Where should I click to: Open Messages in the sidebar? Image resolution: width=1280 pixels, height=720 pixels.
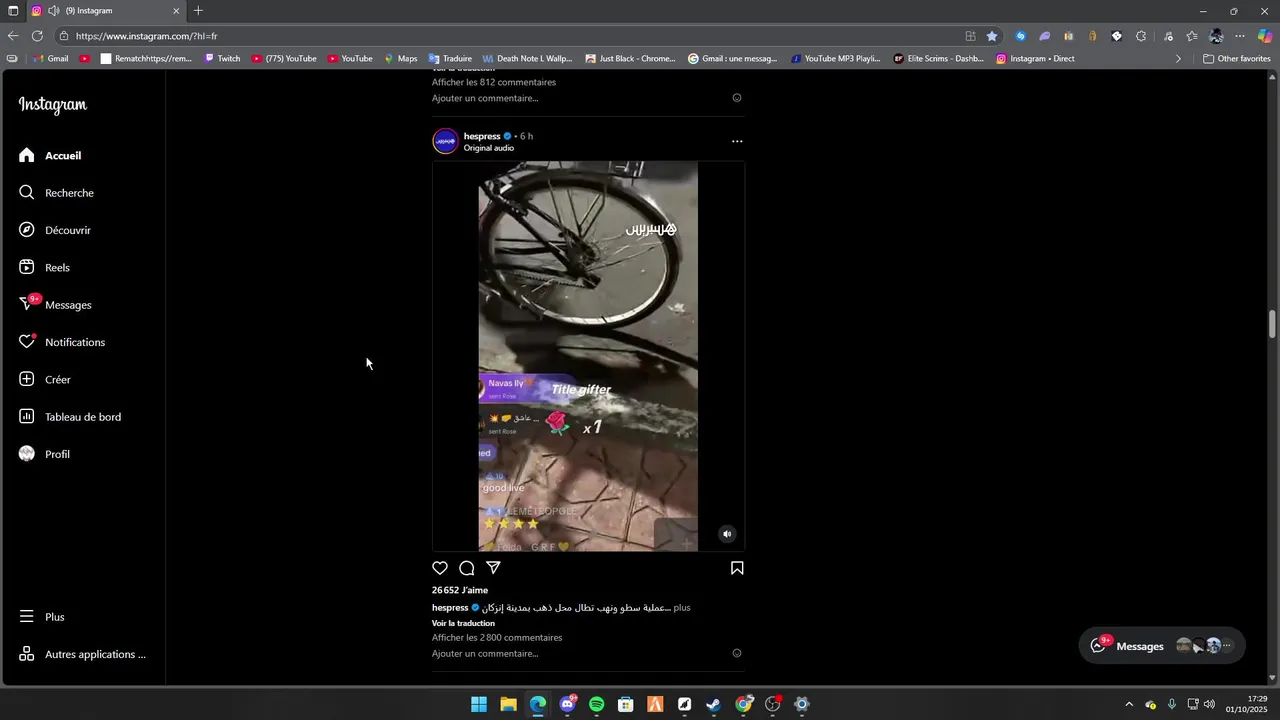(x=68, y=305)
